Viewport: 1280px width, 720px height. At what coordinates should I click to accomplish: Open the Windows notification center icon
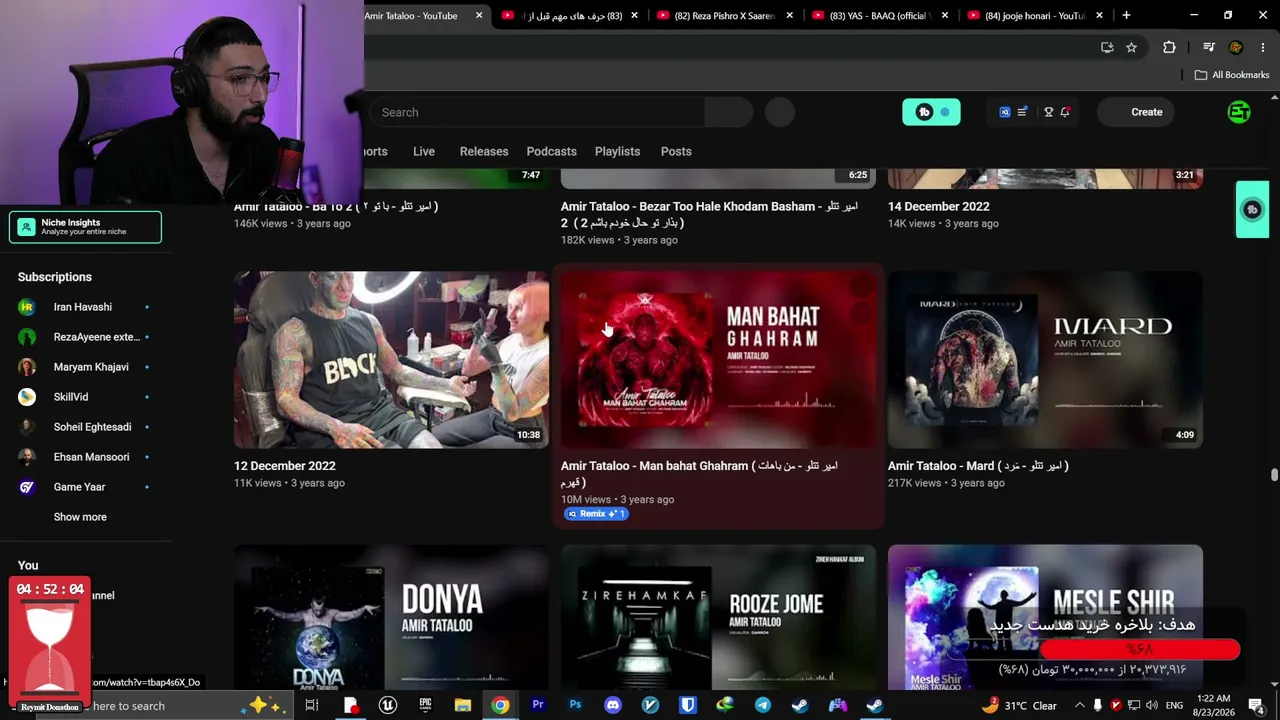click(x=1257, y=705)
